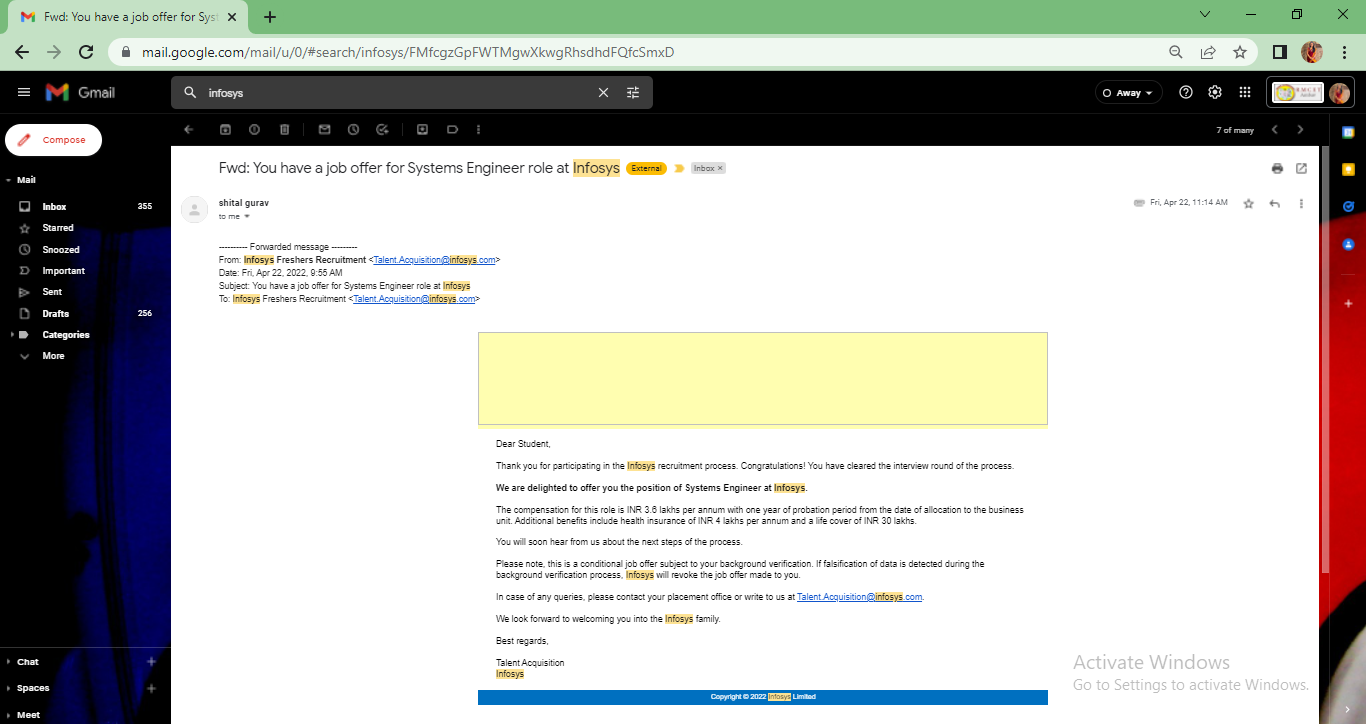The height and width of the screenshot is (724, 1366).
Task: Expand the 'to me' recipient details
Action: point(247,216)
